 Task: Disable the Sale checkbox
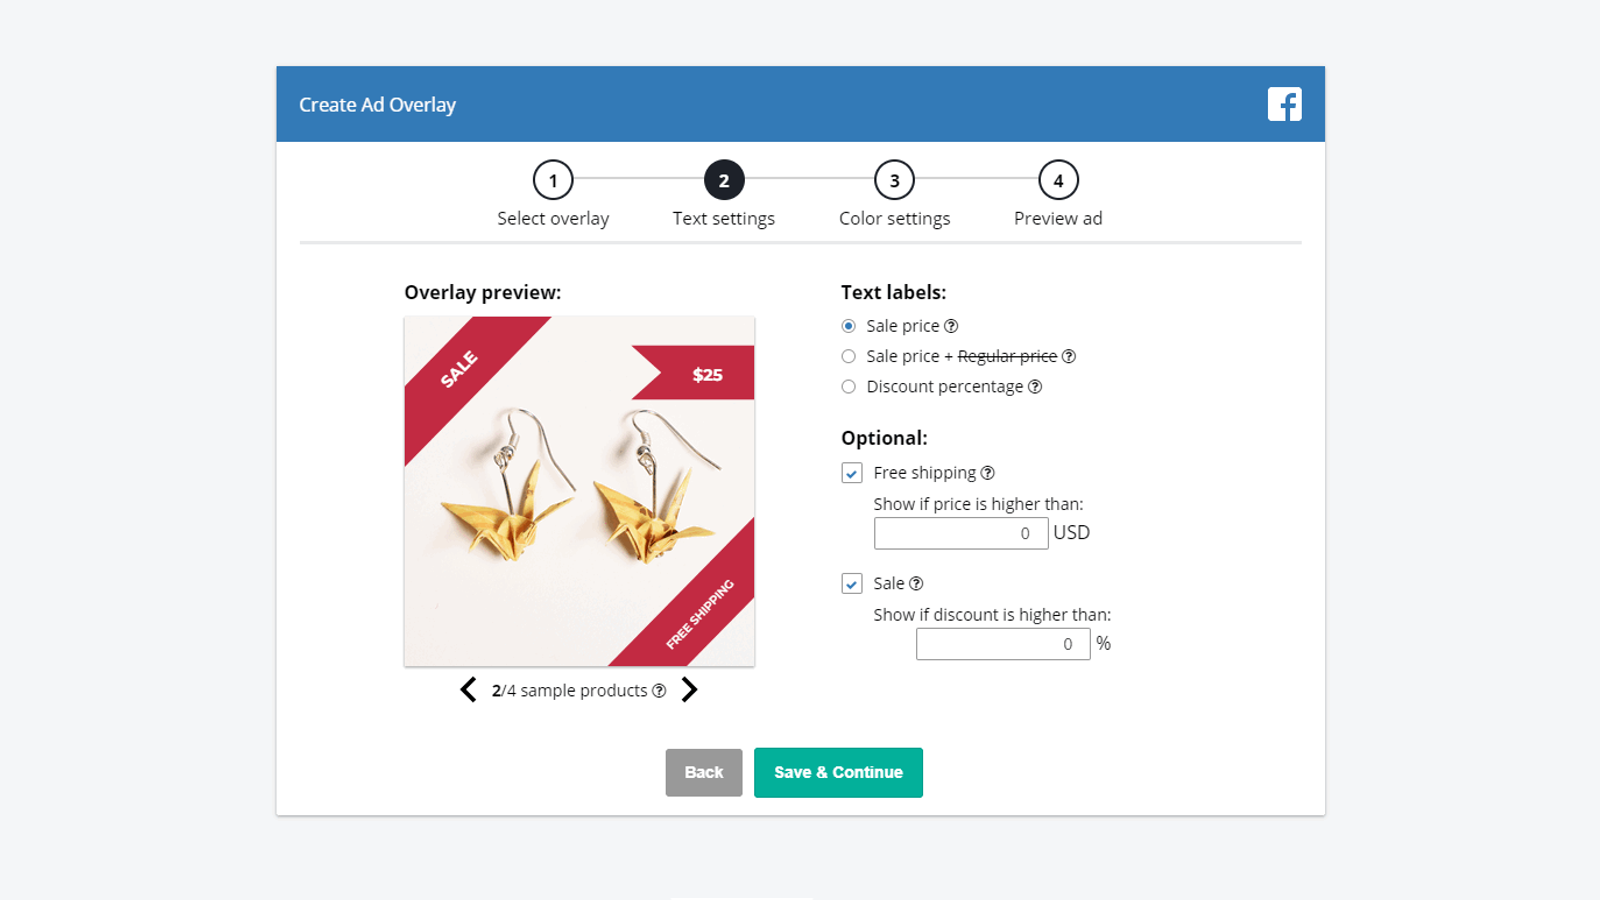click(852, 584)
